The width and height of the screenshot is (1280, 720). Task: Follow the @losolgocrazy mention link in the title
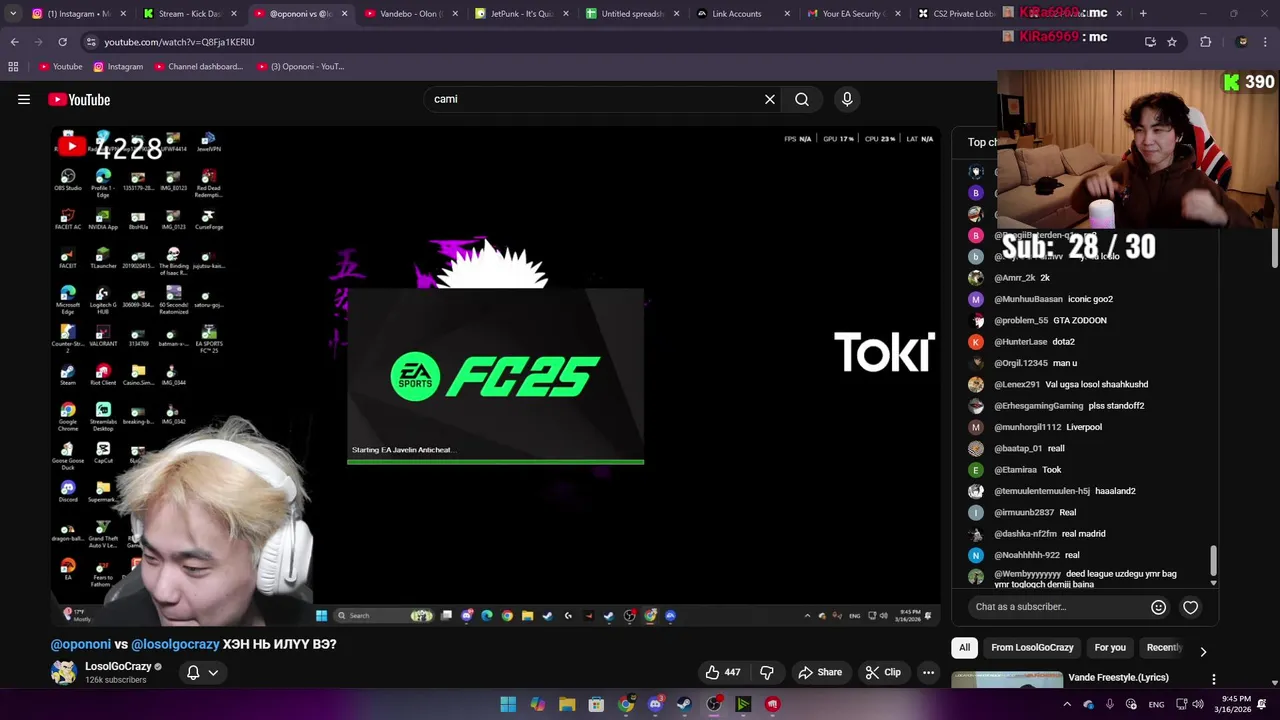click(x=175, y=644)
